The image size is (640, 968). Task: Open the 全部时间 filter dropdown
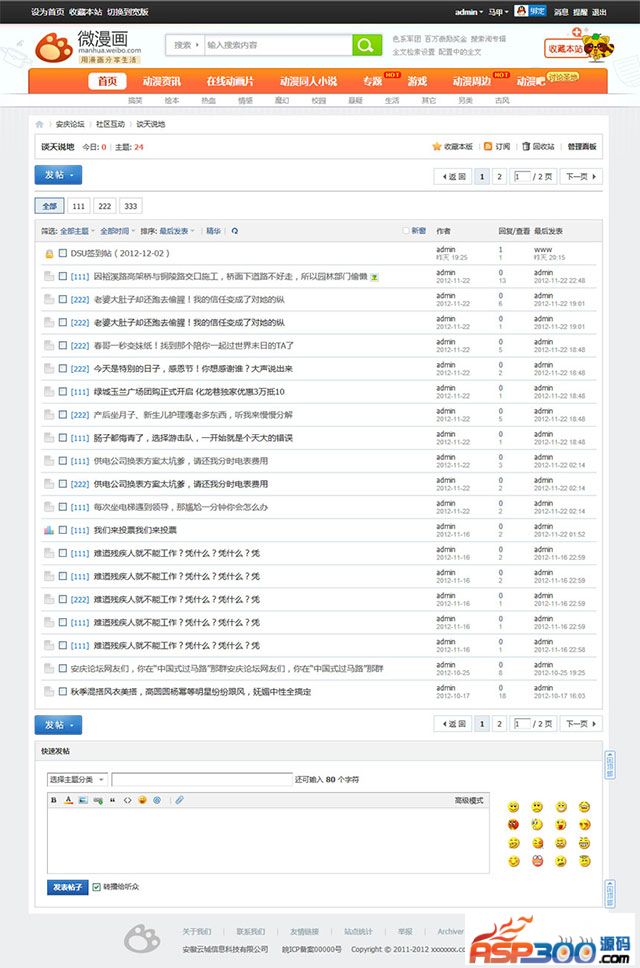pos(117,231)
